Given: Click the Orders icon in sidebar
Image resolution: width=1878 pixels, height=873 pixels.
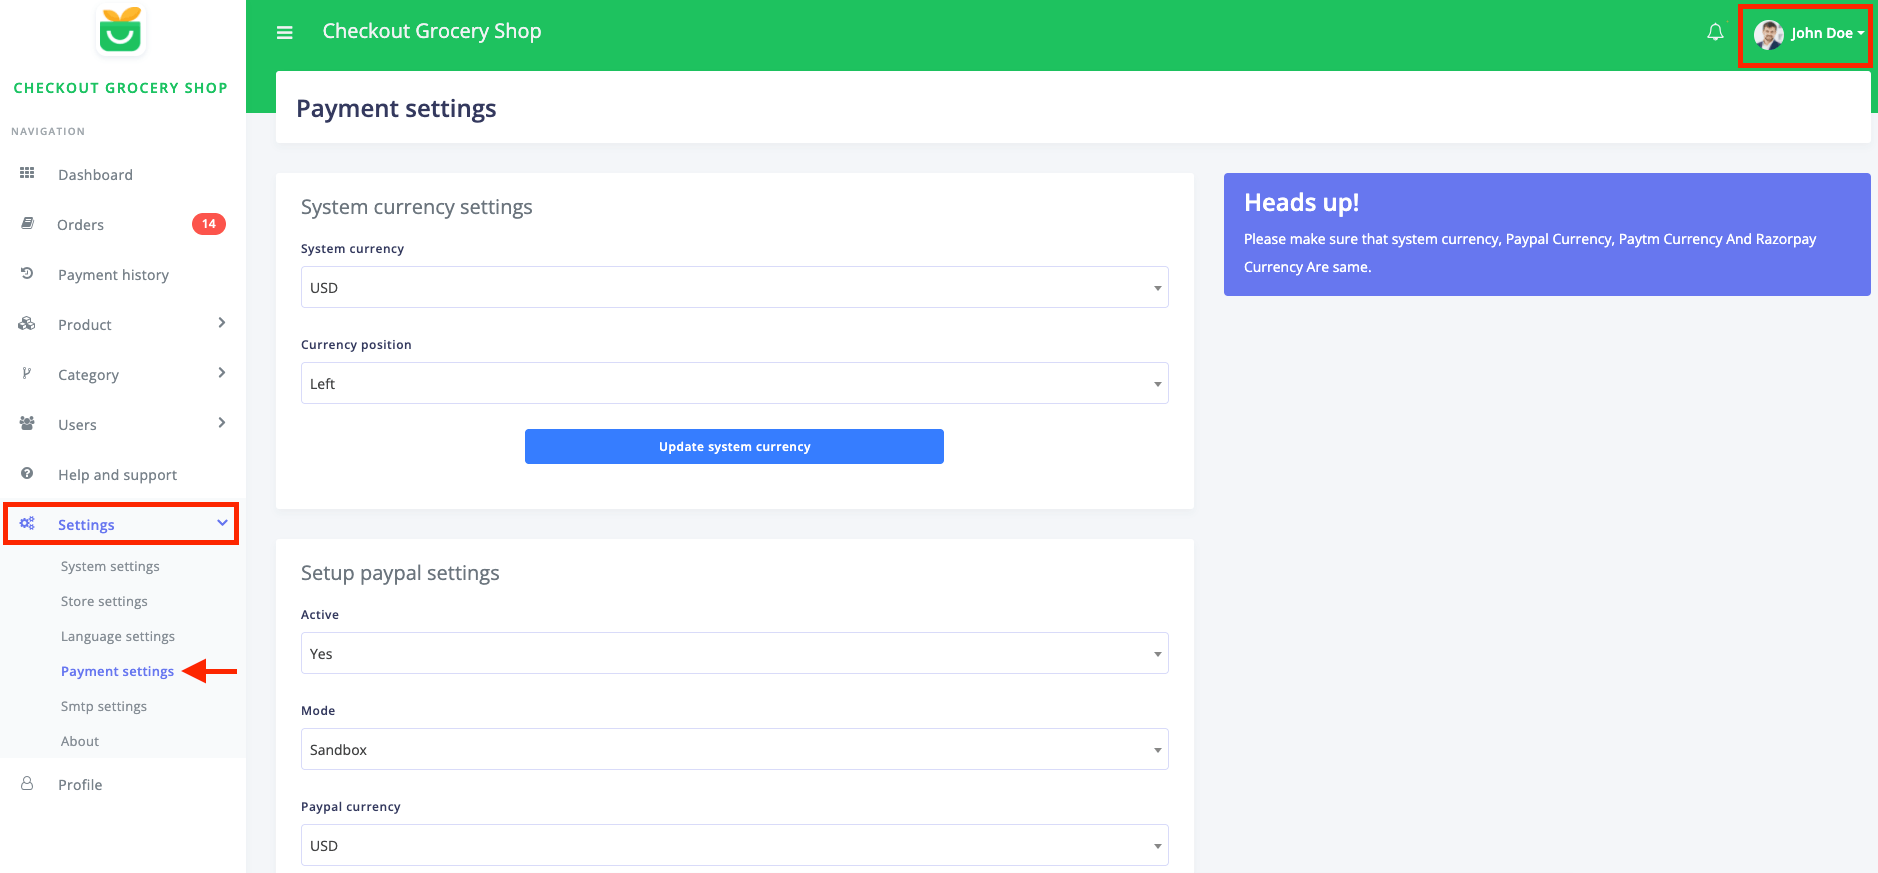Looking at the screenshot, I should click(27, 223).
